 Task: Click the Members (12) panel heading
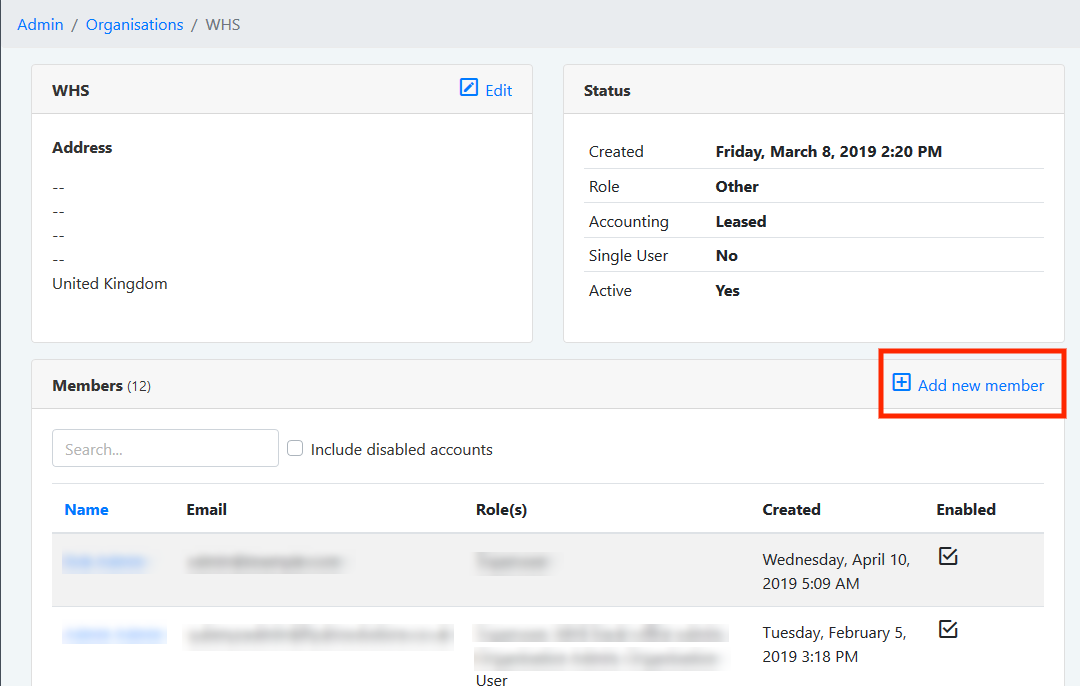[x=101, y=385]
